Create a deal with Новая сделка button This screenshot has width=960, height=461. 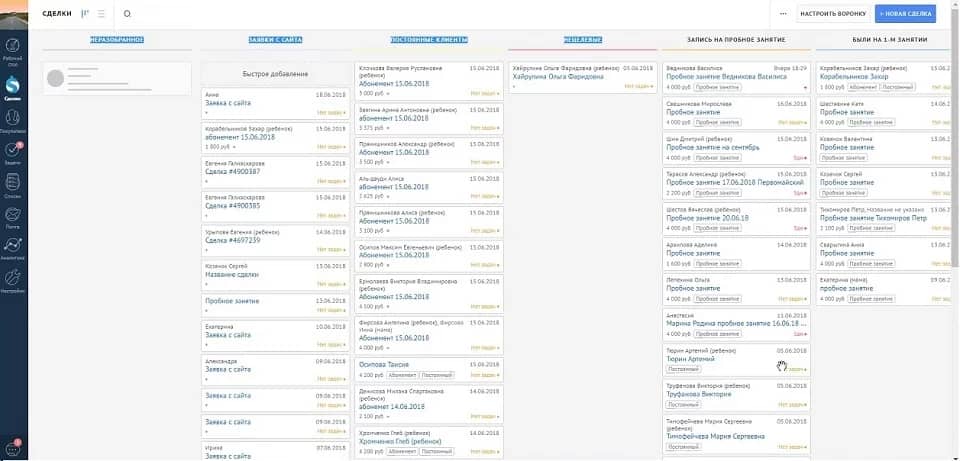coord(905,13)
